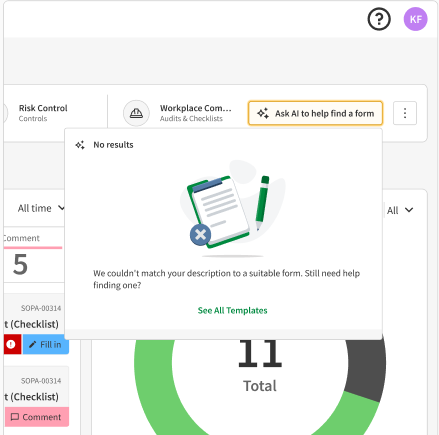Click the sparkle icon beside No results

tap(80, 145)
